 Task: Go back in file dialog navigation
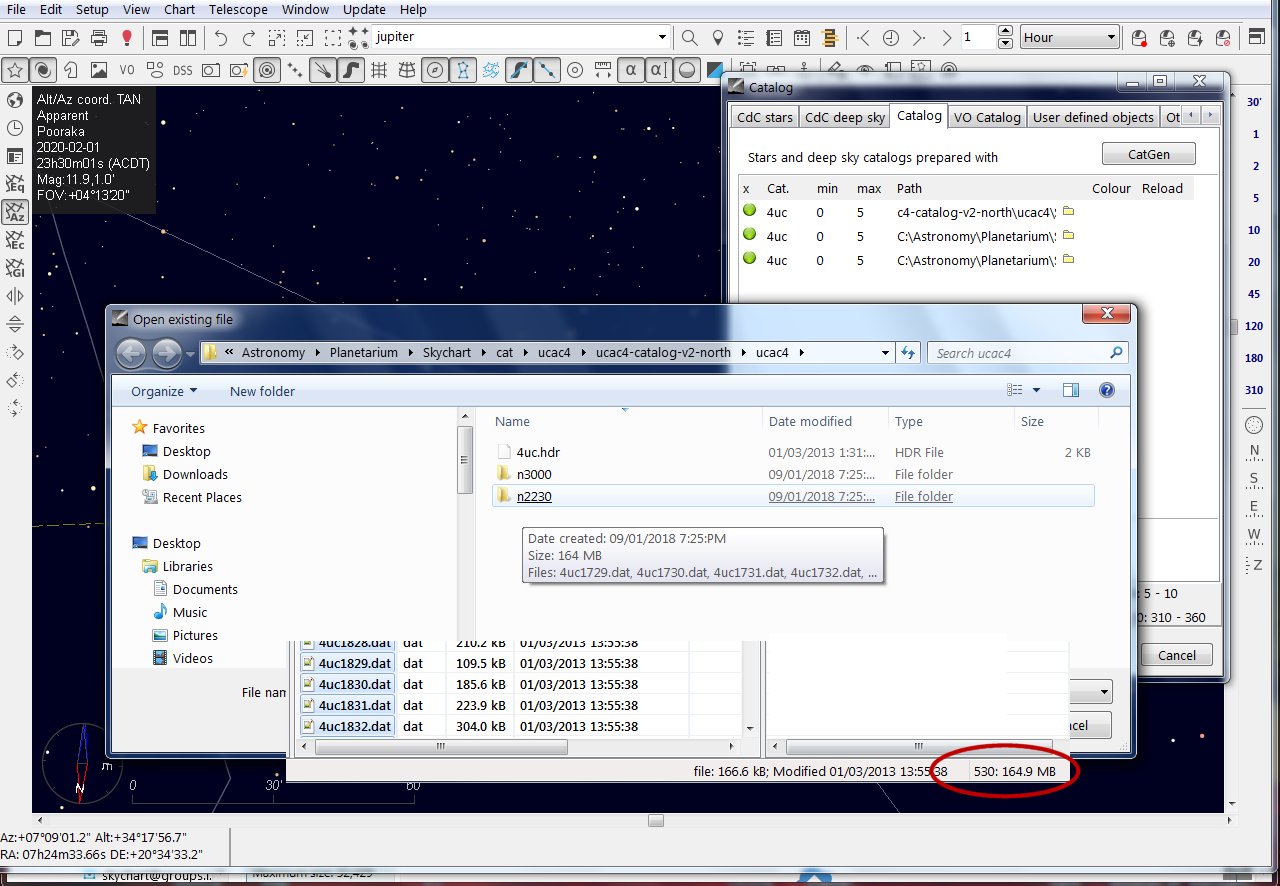click(x=131, y=352)
